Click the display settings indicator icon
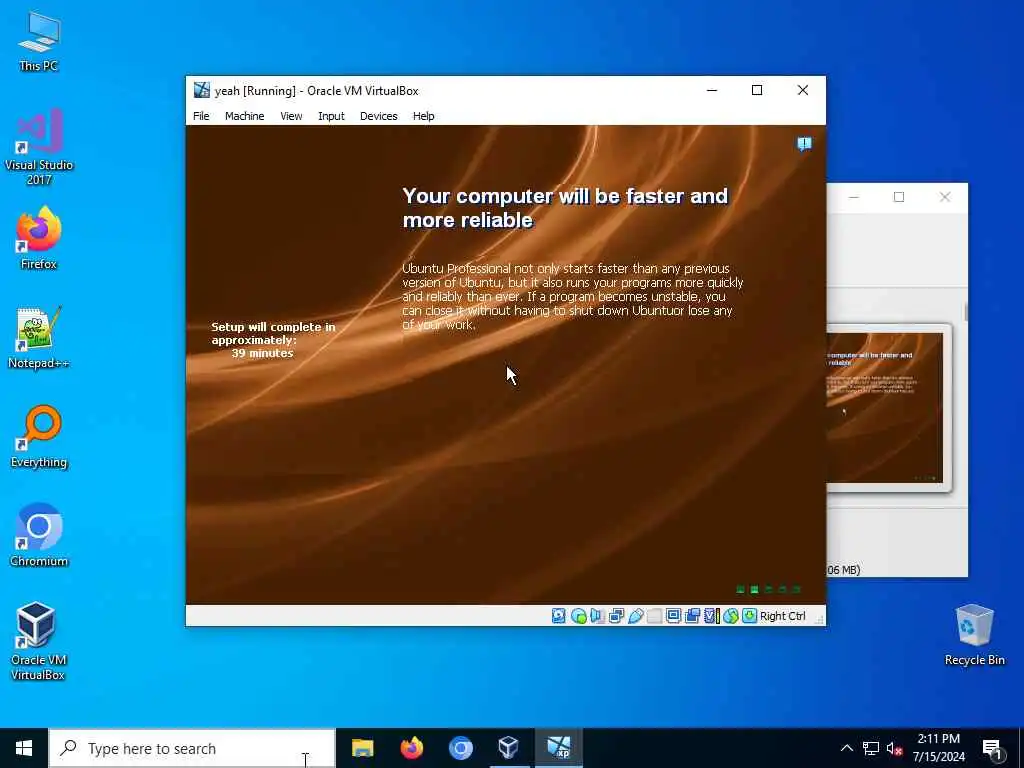1024x768 pixels. (673, 616)
